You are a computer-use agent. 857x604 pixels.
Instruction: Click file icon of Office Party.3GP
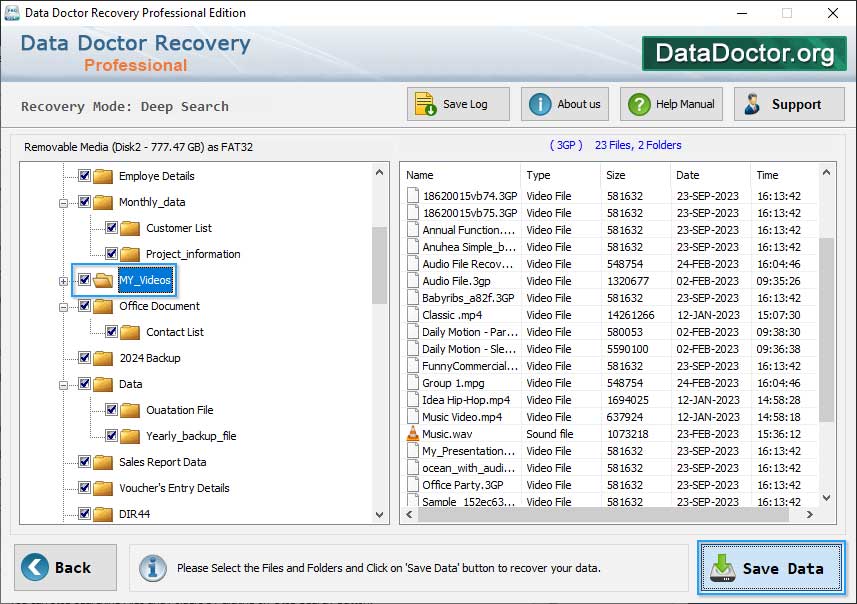pos(413,485)
